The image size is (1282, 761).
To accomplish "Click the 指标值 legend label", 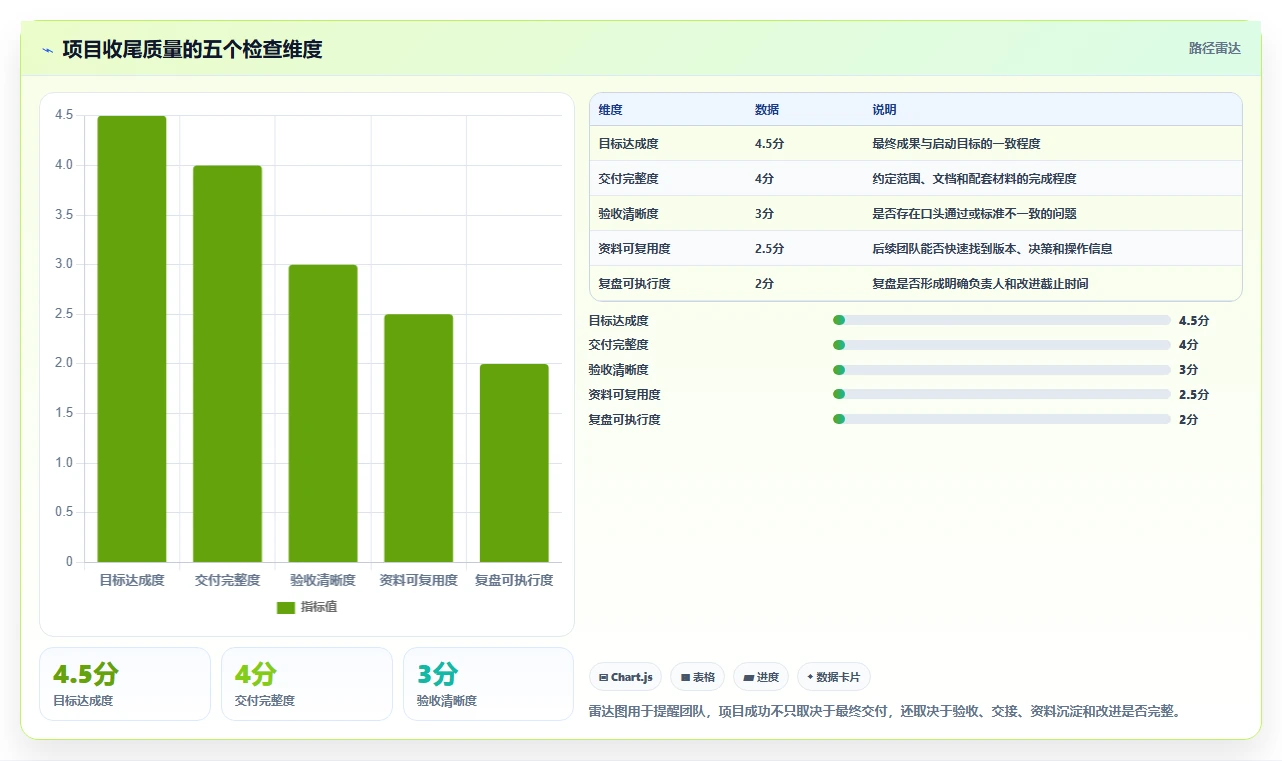I will 319,607.
